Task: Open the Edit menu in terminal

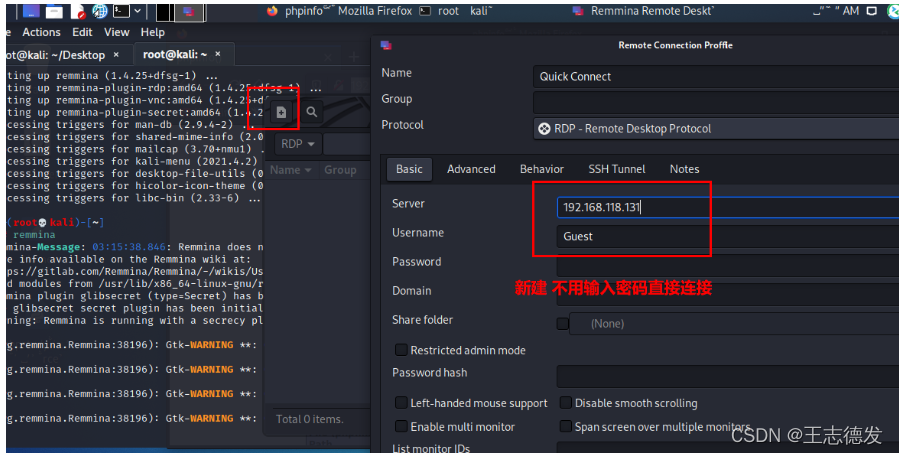Action: 82,32
